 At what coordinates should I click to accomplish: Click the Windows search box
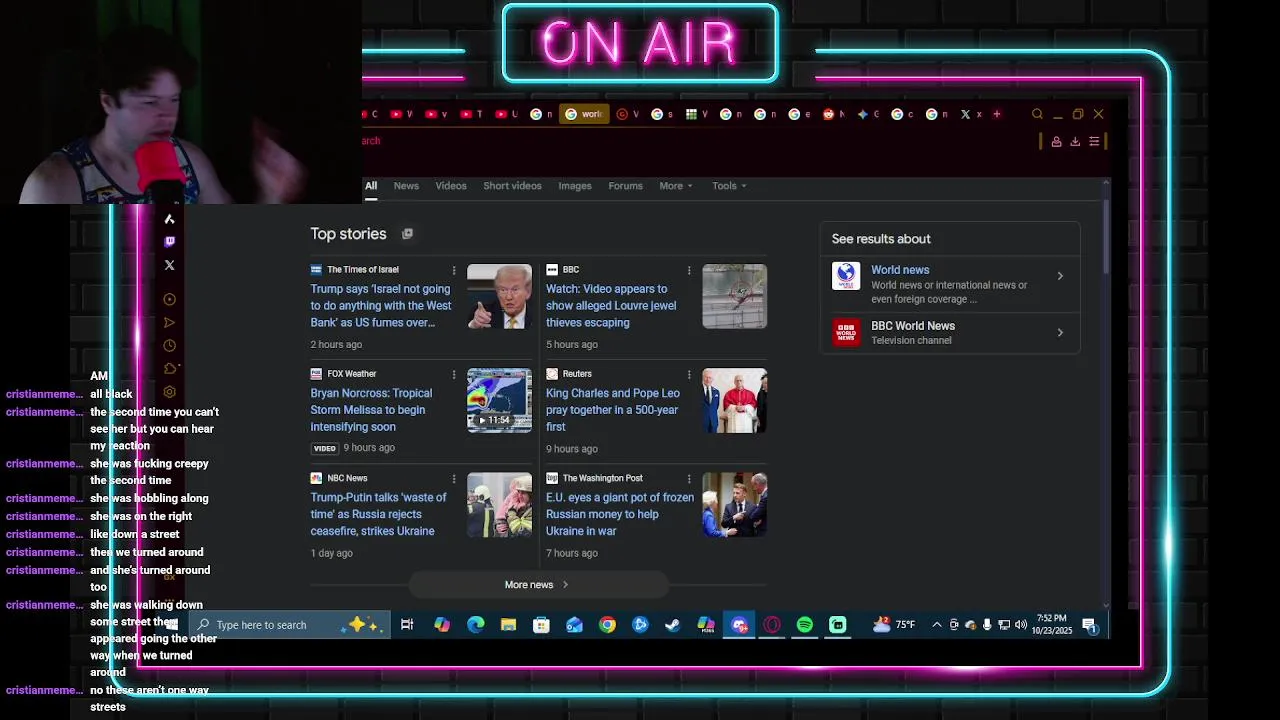tap(290, 625)
